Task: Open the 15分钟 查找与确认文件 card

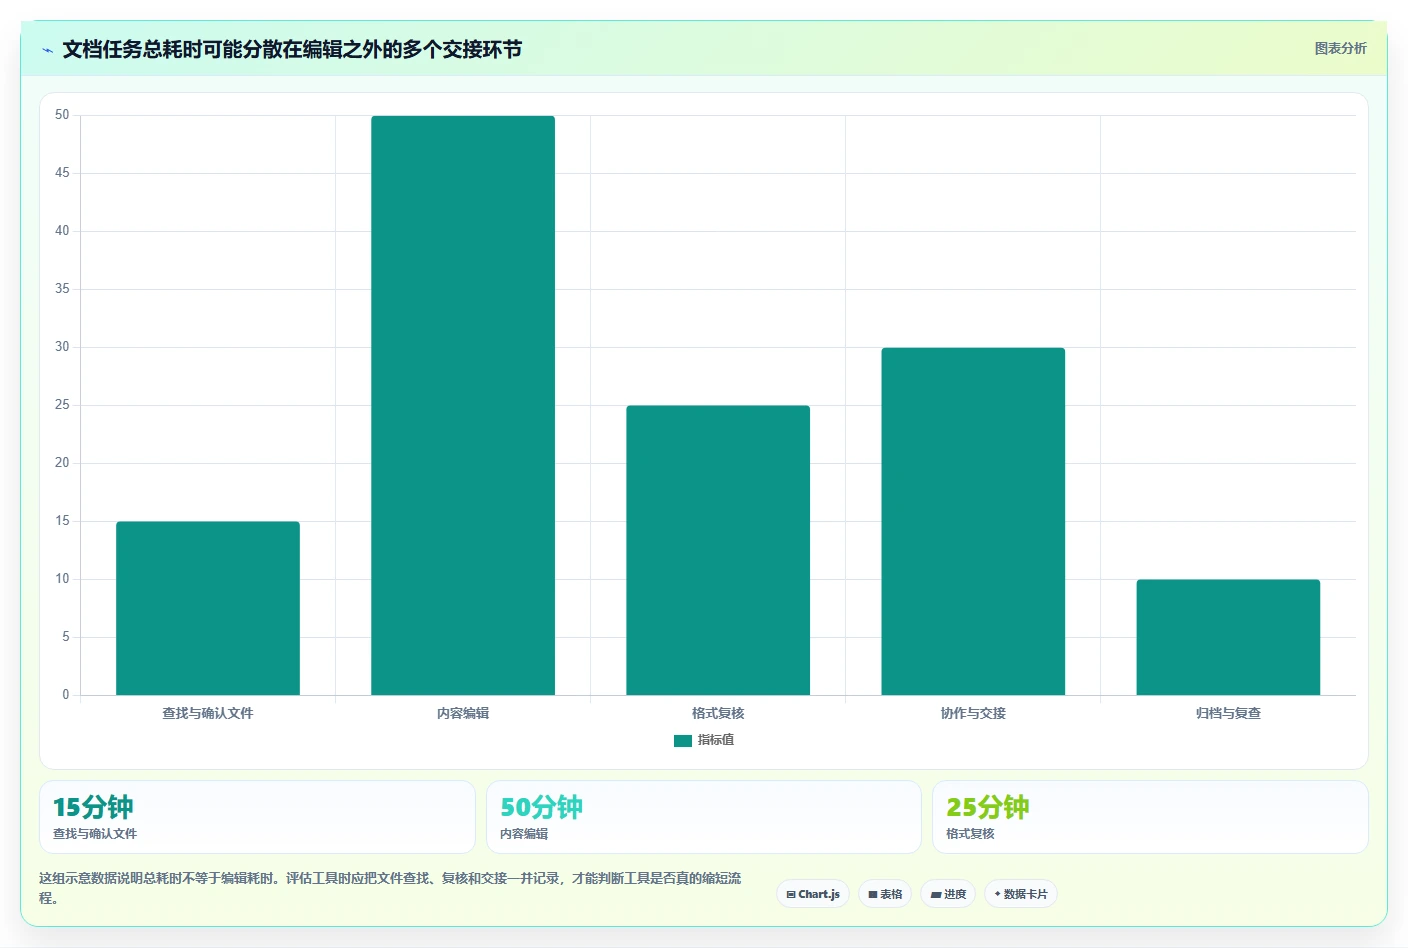Action: point(257,817)
